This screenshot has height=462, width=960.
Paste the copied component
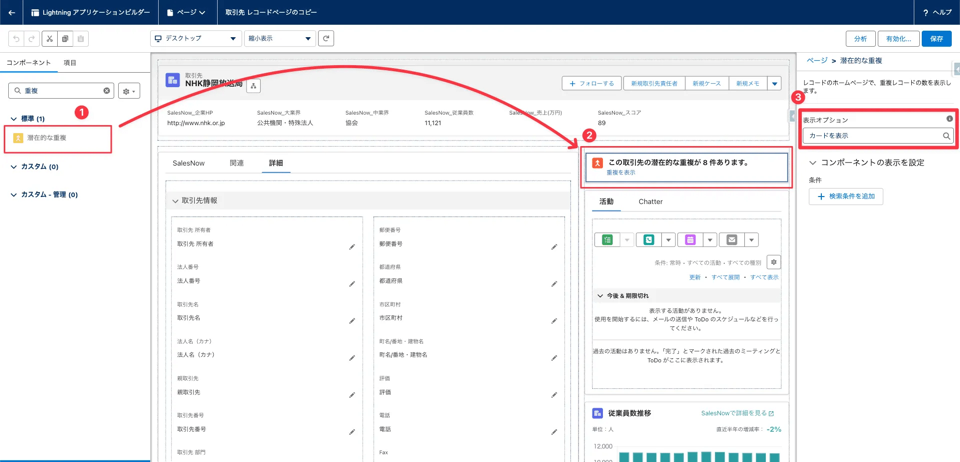pyautogui.click(x=80, y=39)
